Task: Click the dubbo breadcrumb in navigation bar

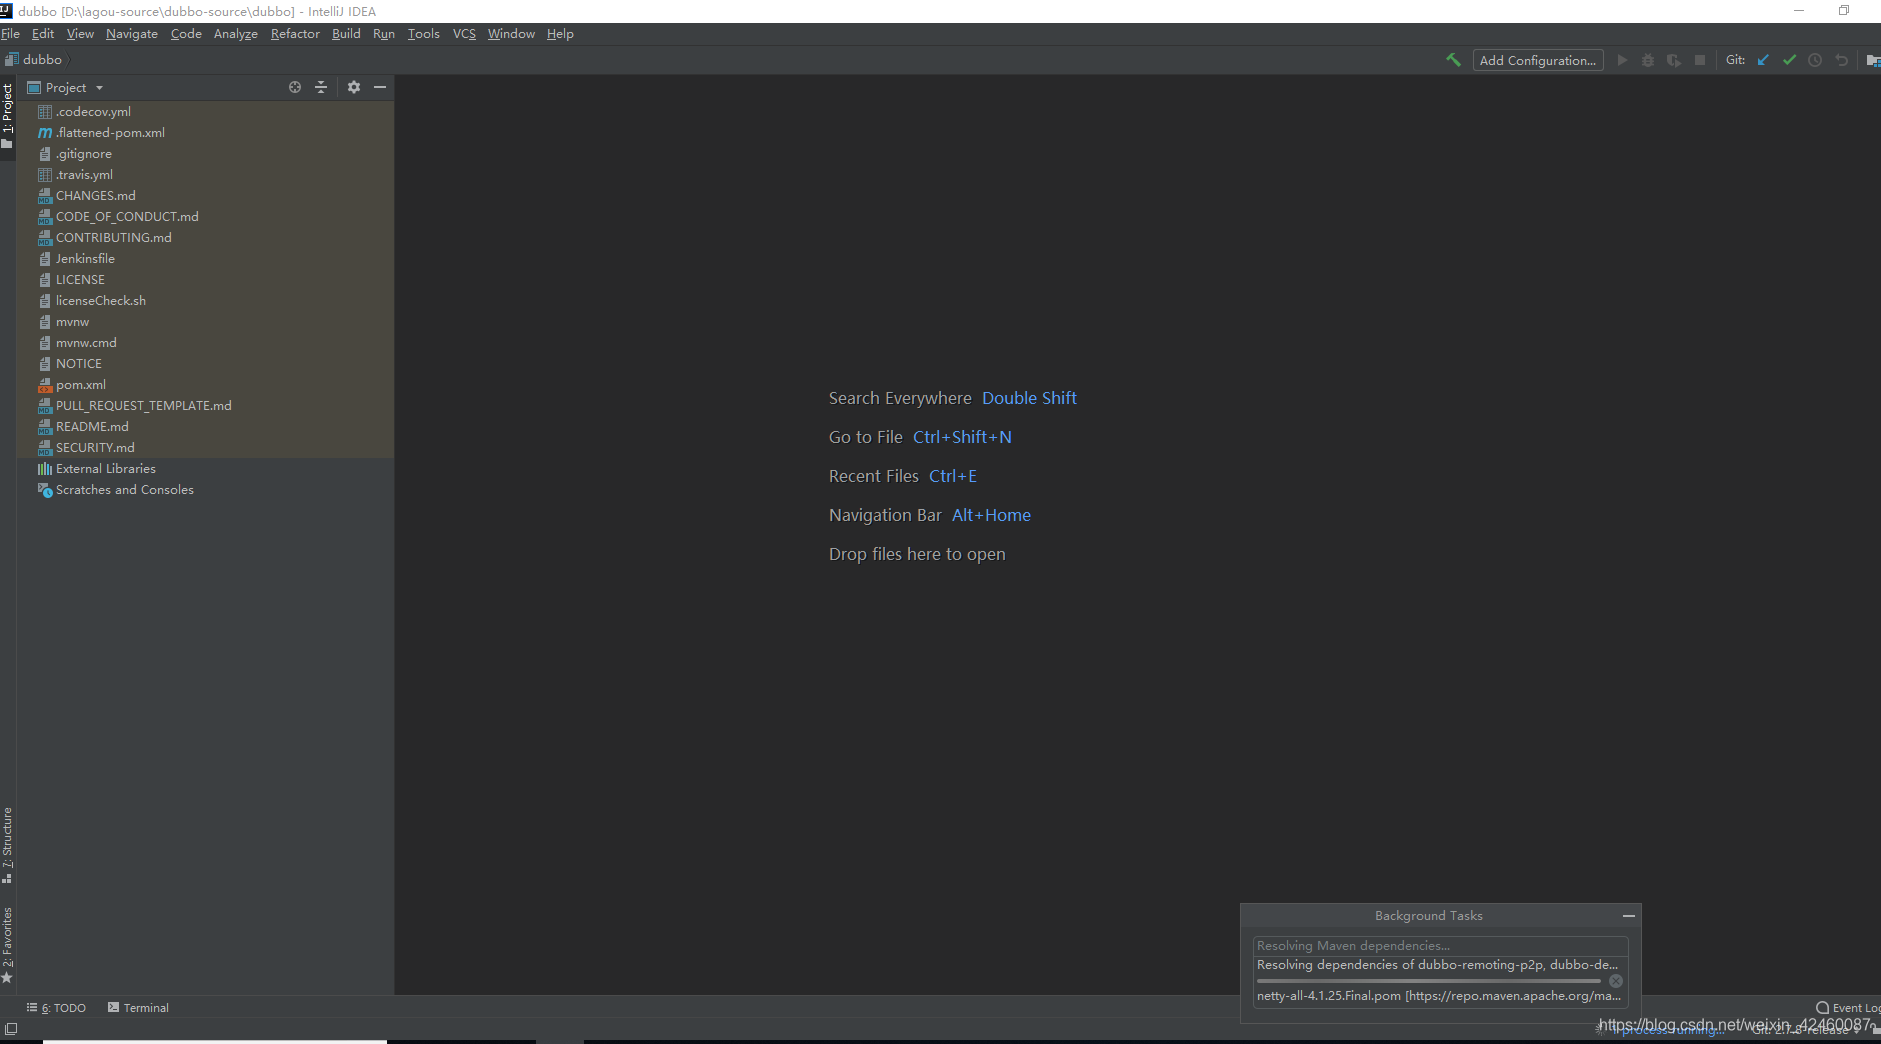Action: tap(34, 60)
